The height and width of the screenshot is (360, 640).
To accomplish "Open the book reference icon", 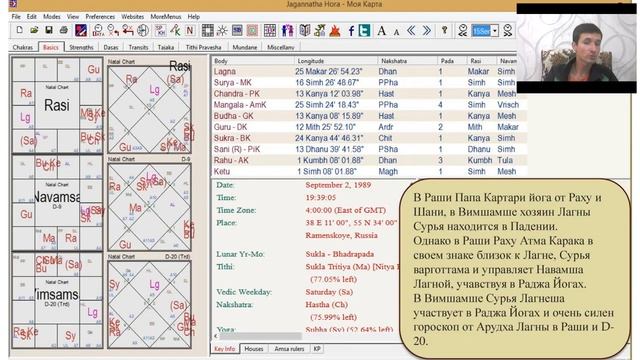I will pos(305,31).
